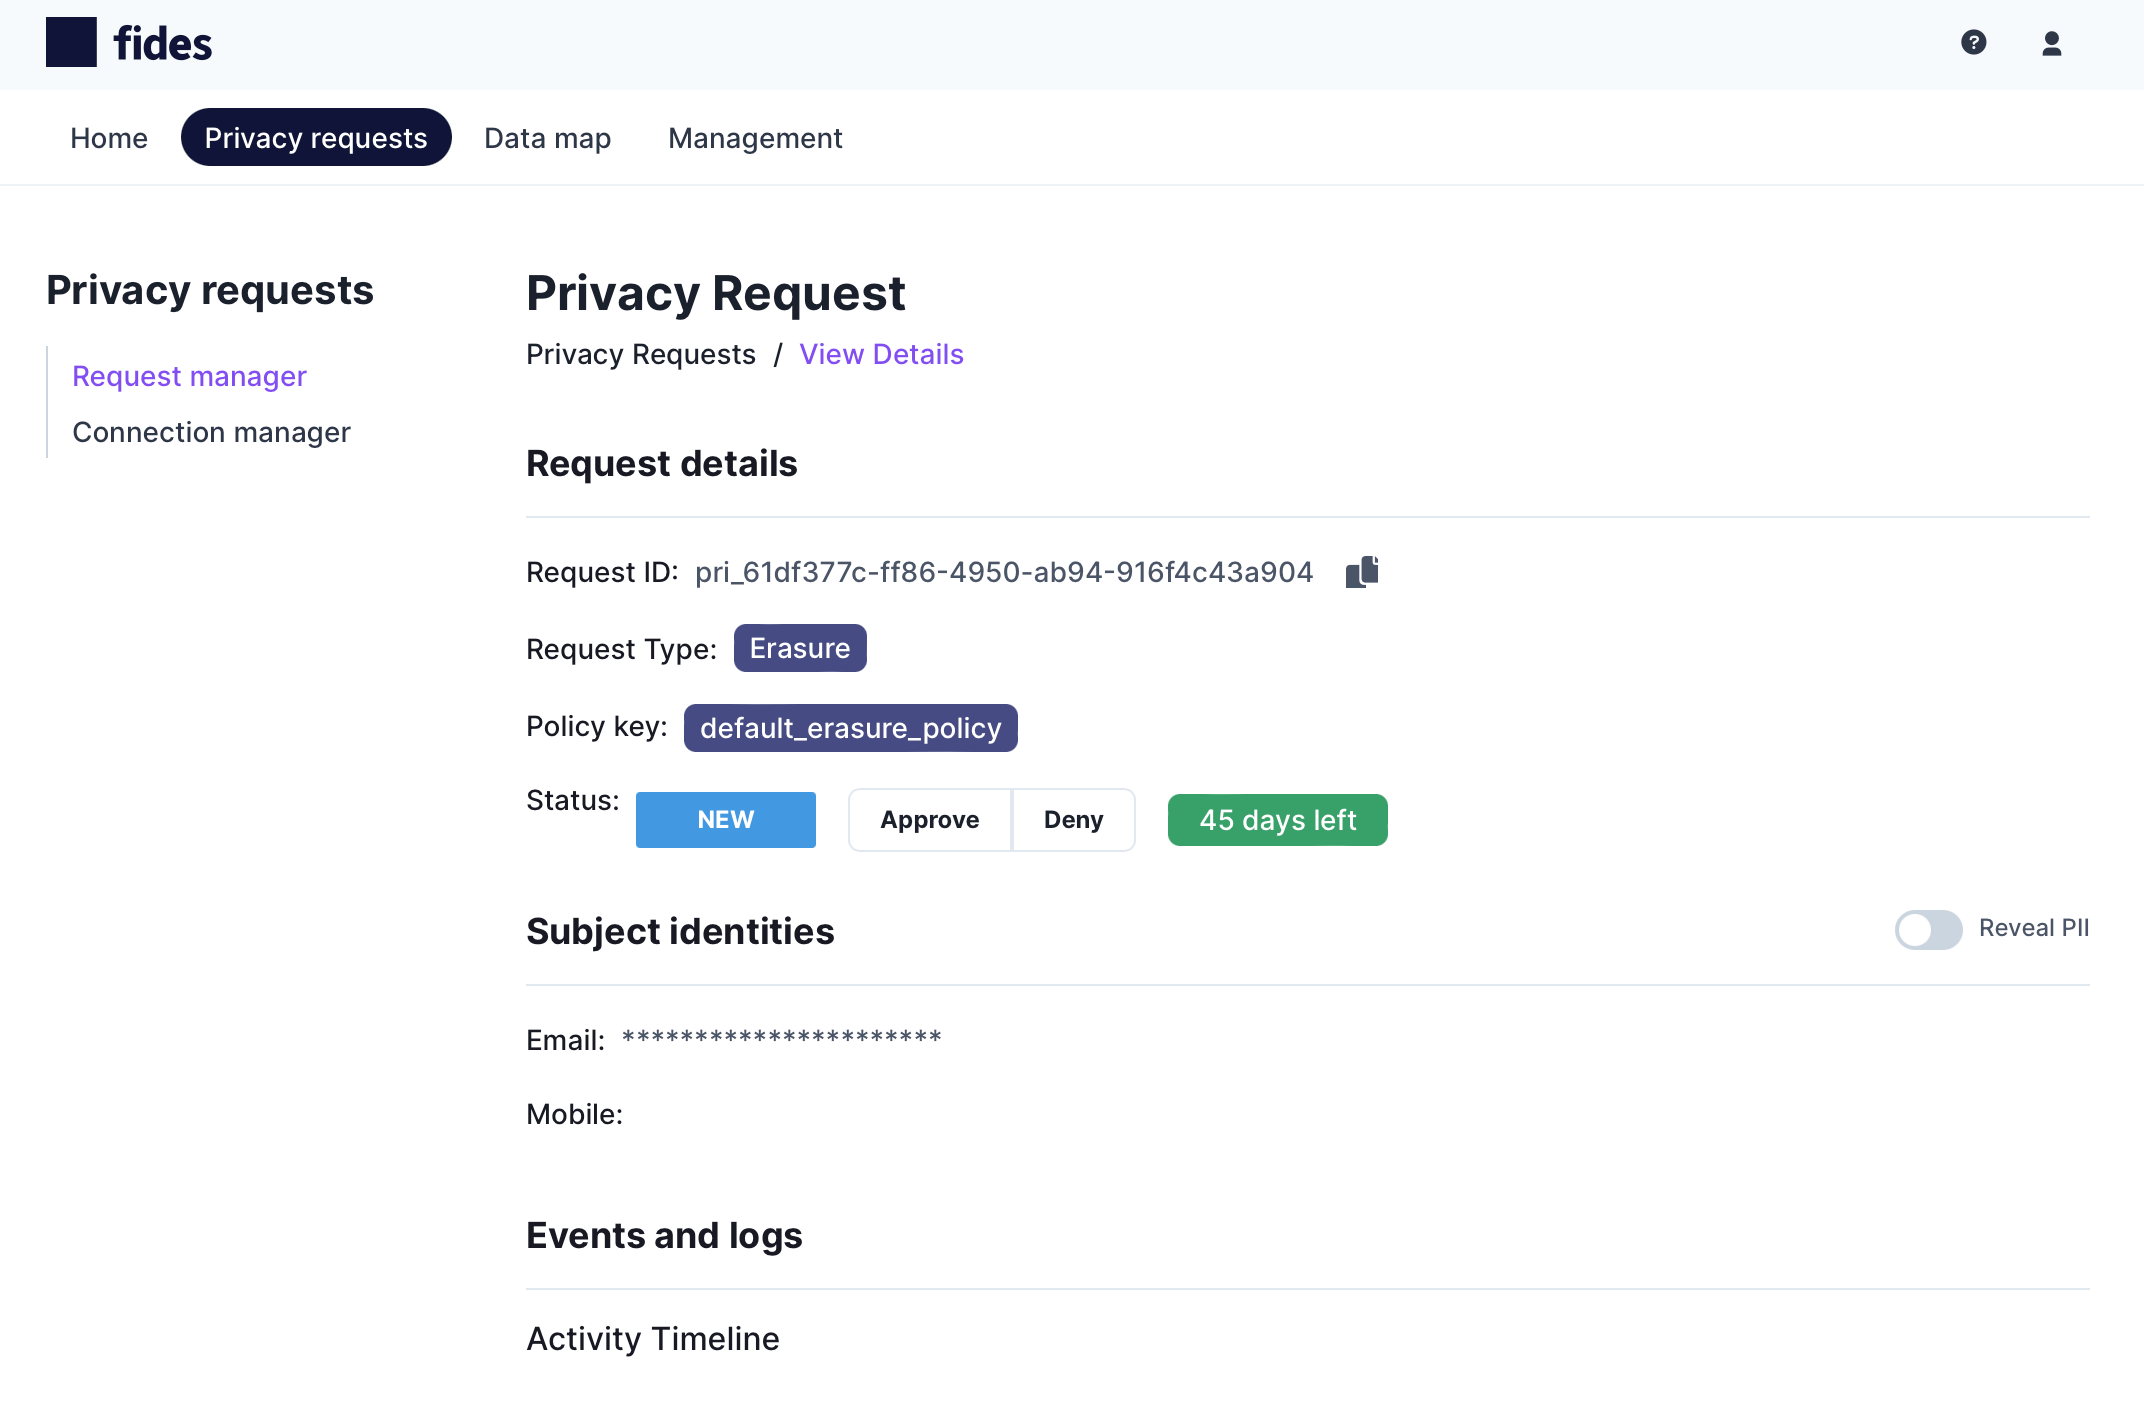Click the Mobile: label
The height and width of the screenshot is (1426, 2144).
575,1114
